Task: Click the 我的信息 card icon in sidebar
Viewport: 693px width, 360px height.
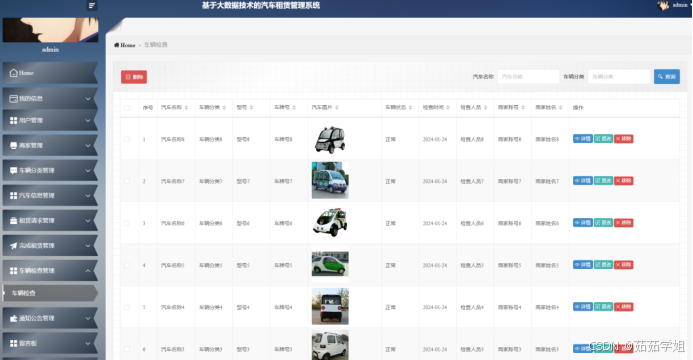Action: (14, 99)
